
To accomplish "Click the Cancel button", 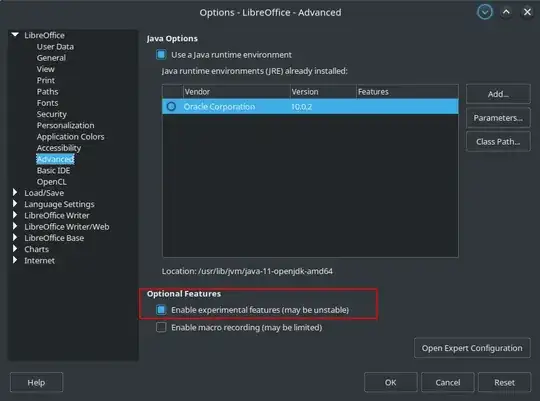I will (447, 382).
